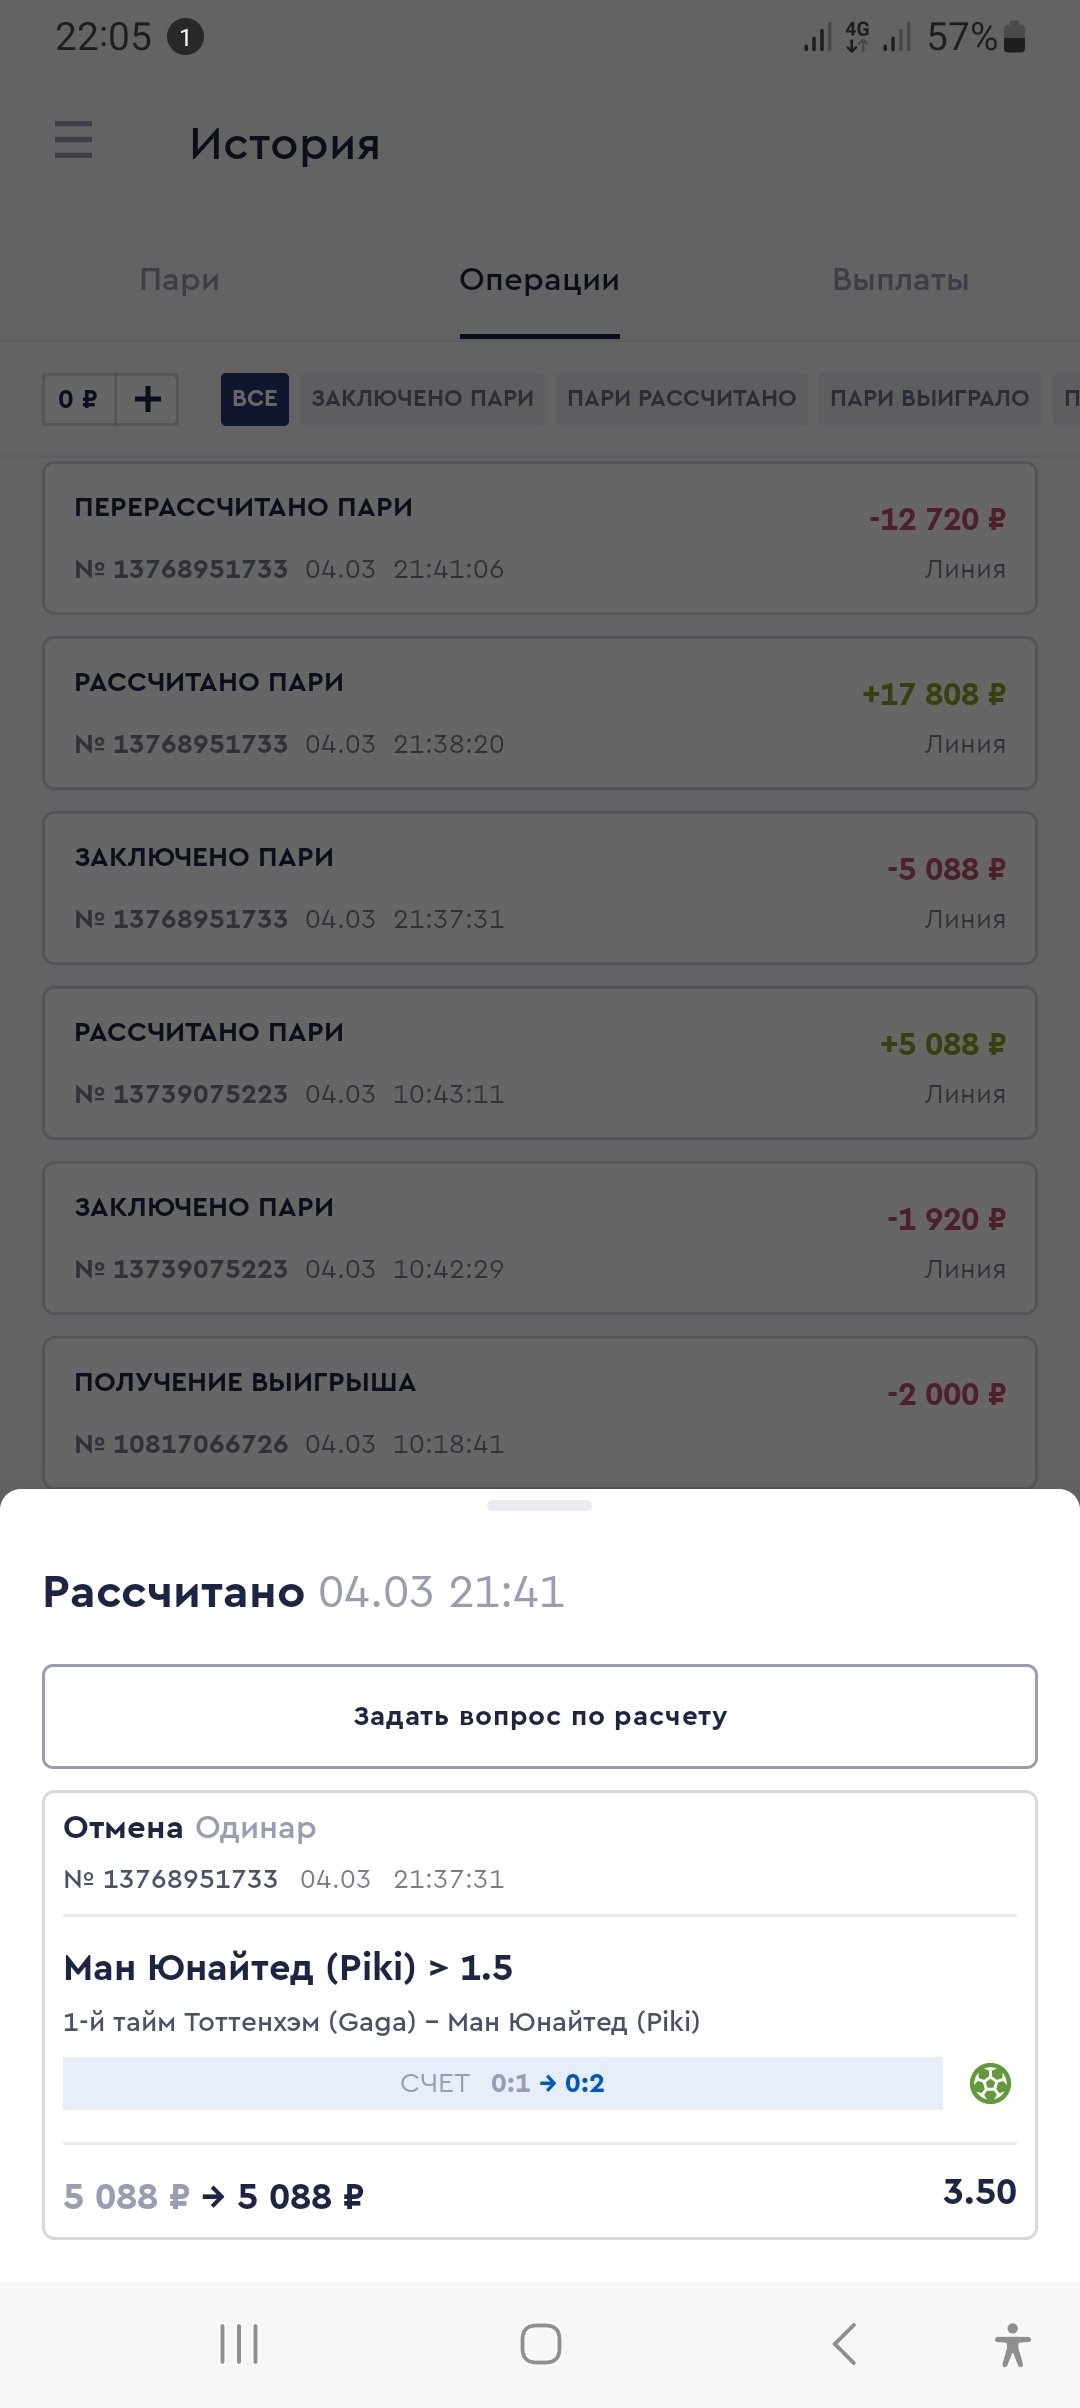Expand the РАССЧИТАНО ПАРИ +17 808 ₽ entry
Image resolution: width=1080 pixels, height=2408 pixels.
(x=540, y=713)
